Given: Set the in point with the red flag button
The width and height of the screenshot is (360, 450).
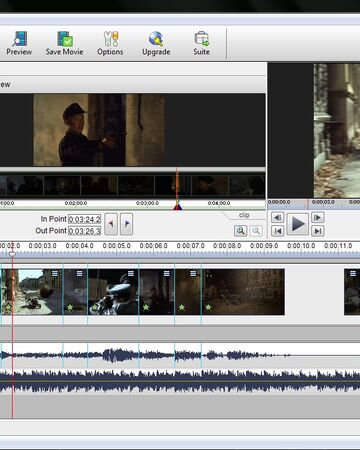Looking at the screenshot, I should [x=111, y=224].
